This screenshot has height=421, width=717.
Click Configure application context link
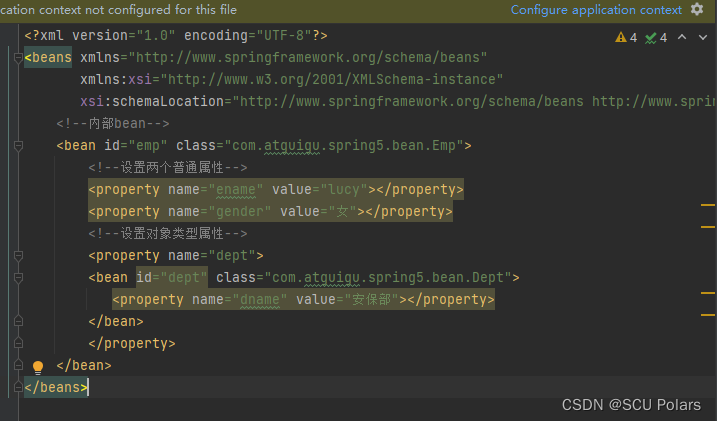(x=596, y=10)
